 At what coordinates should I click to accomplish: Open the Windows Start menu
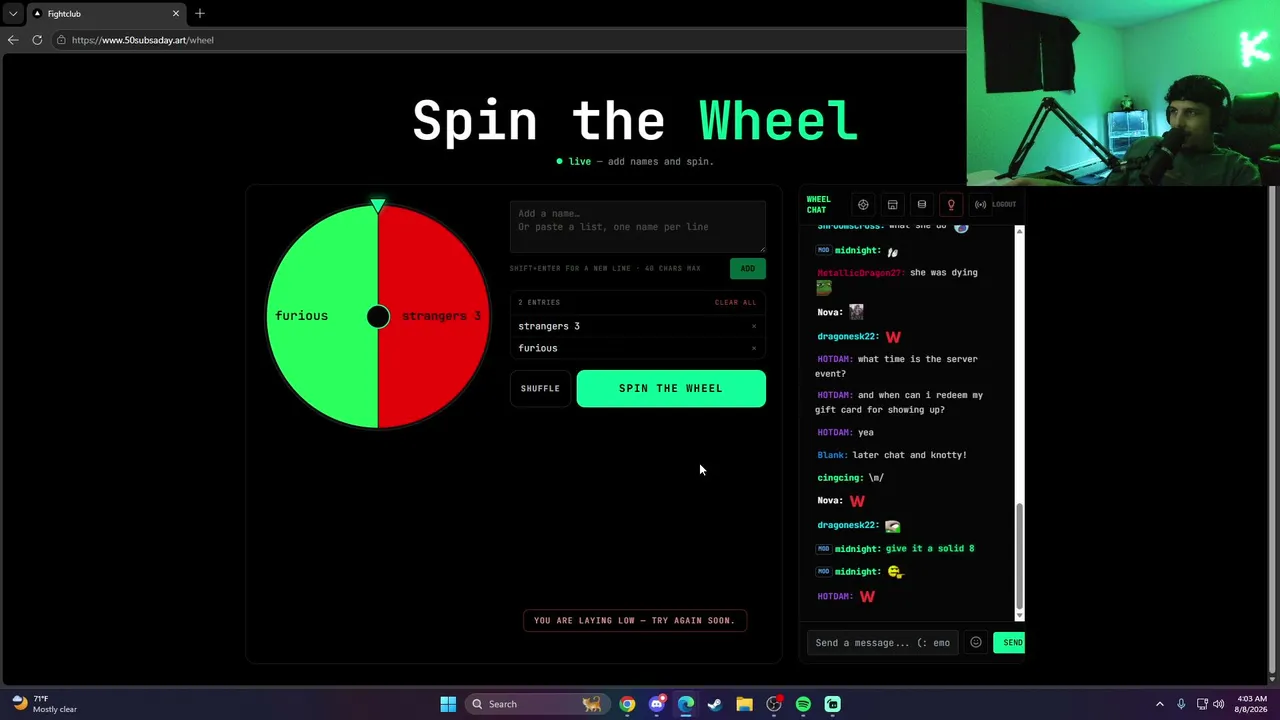coord(448,704)
